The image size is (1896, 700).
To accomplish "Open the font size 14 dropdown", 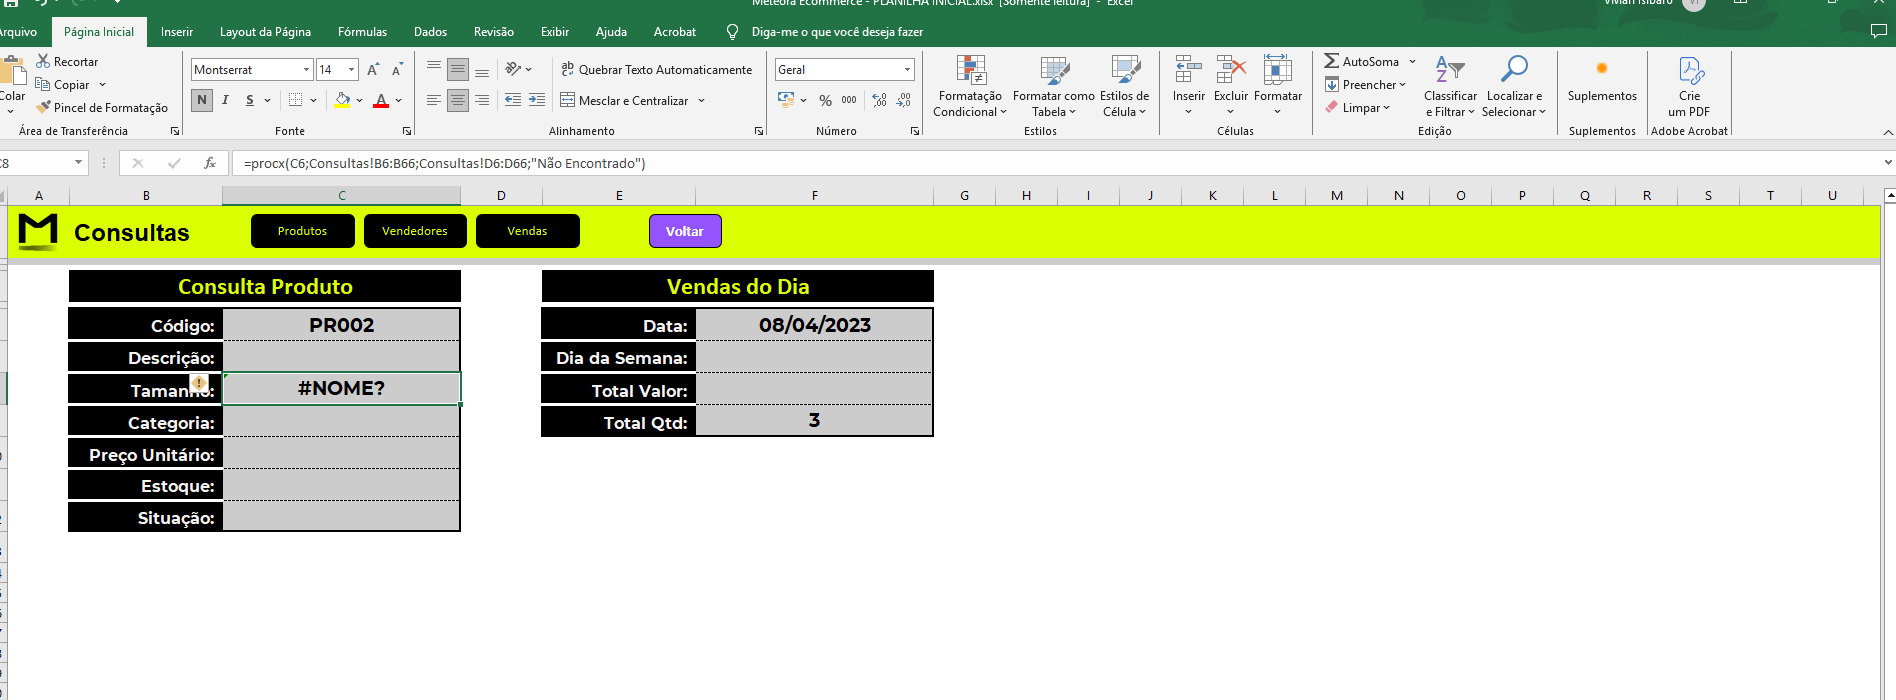I will (351, 69).
